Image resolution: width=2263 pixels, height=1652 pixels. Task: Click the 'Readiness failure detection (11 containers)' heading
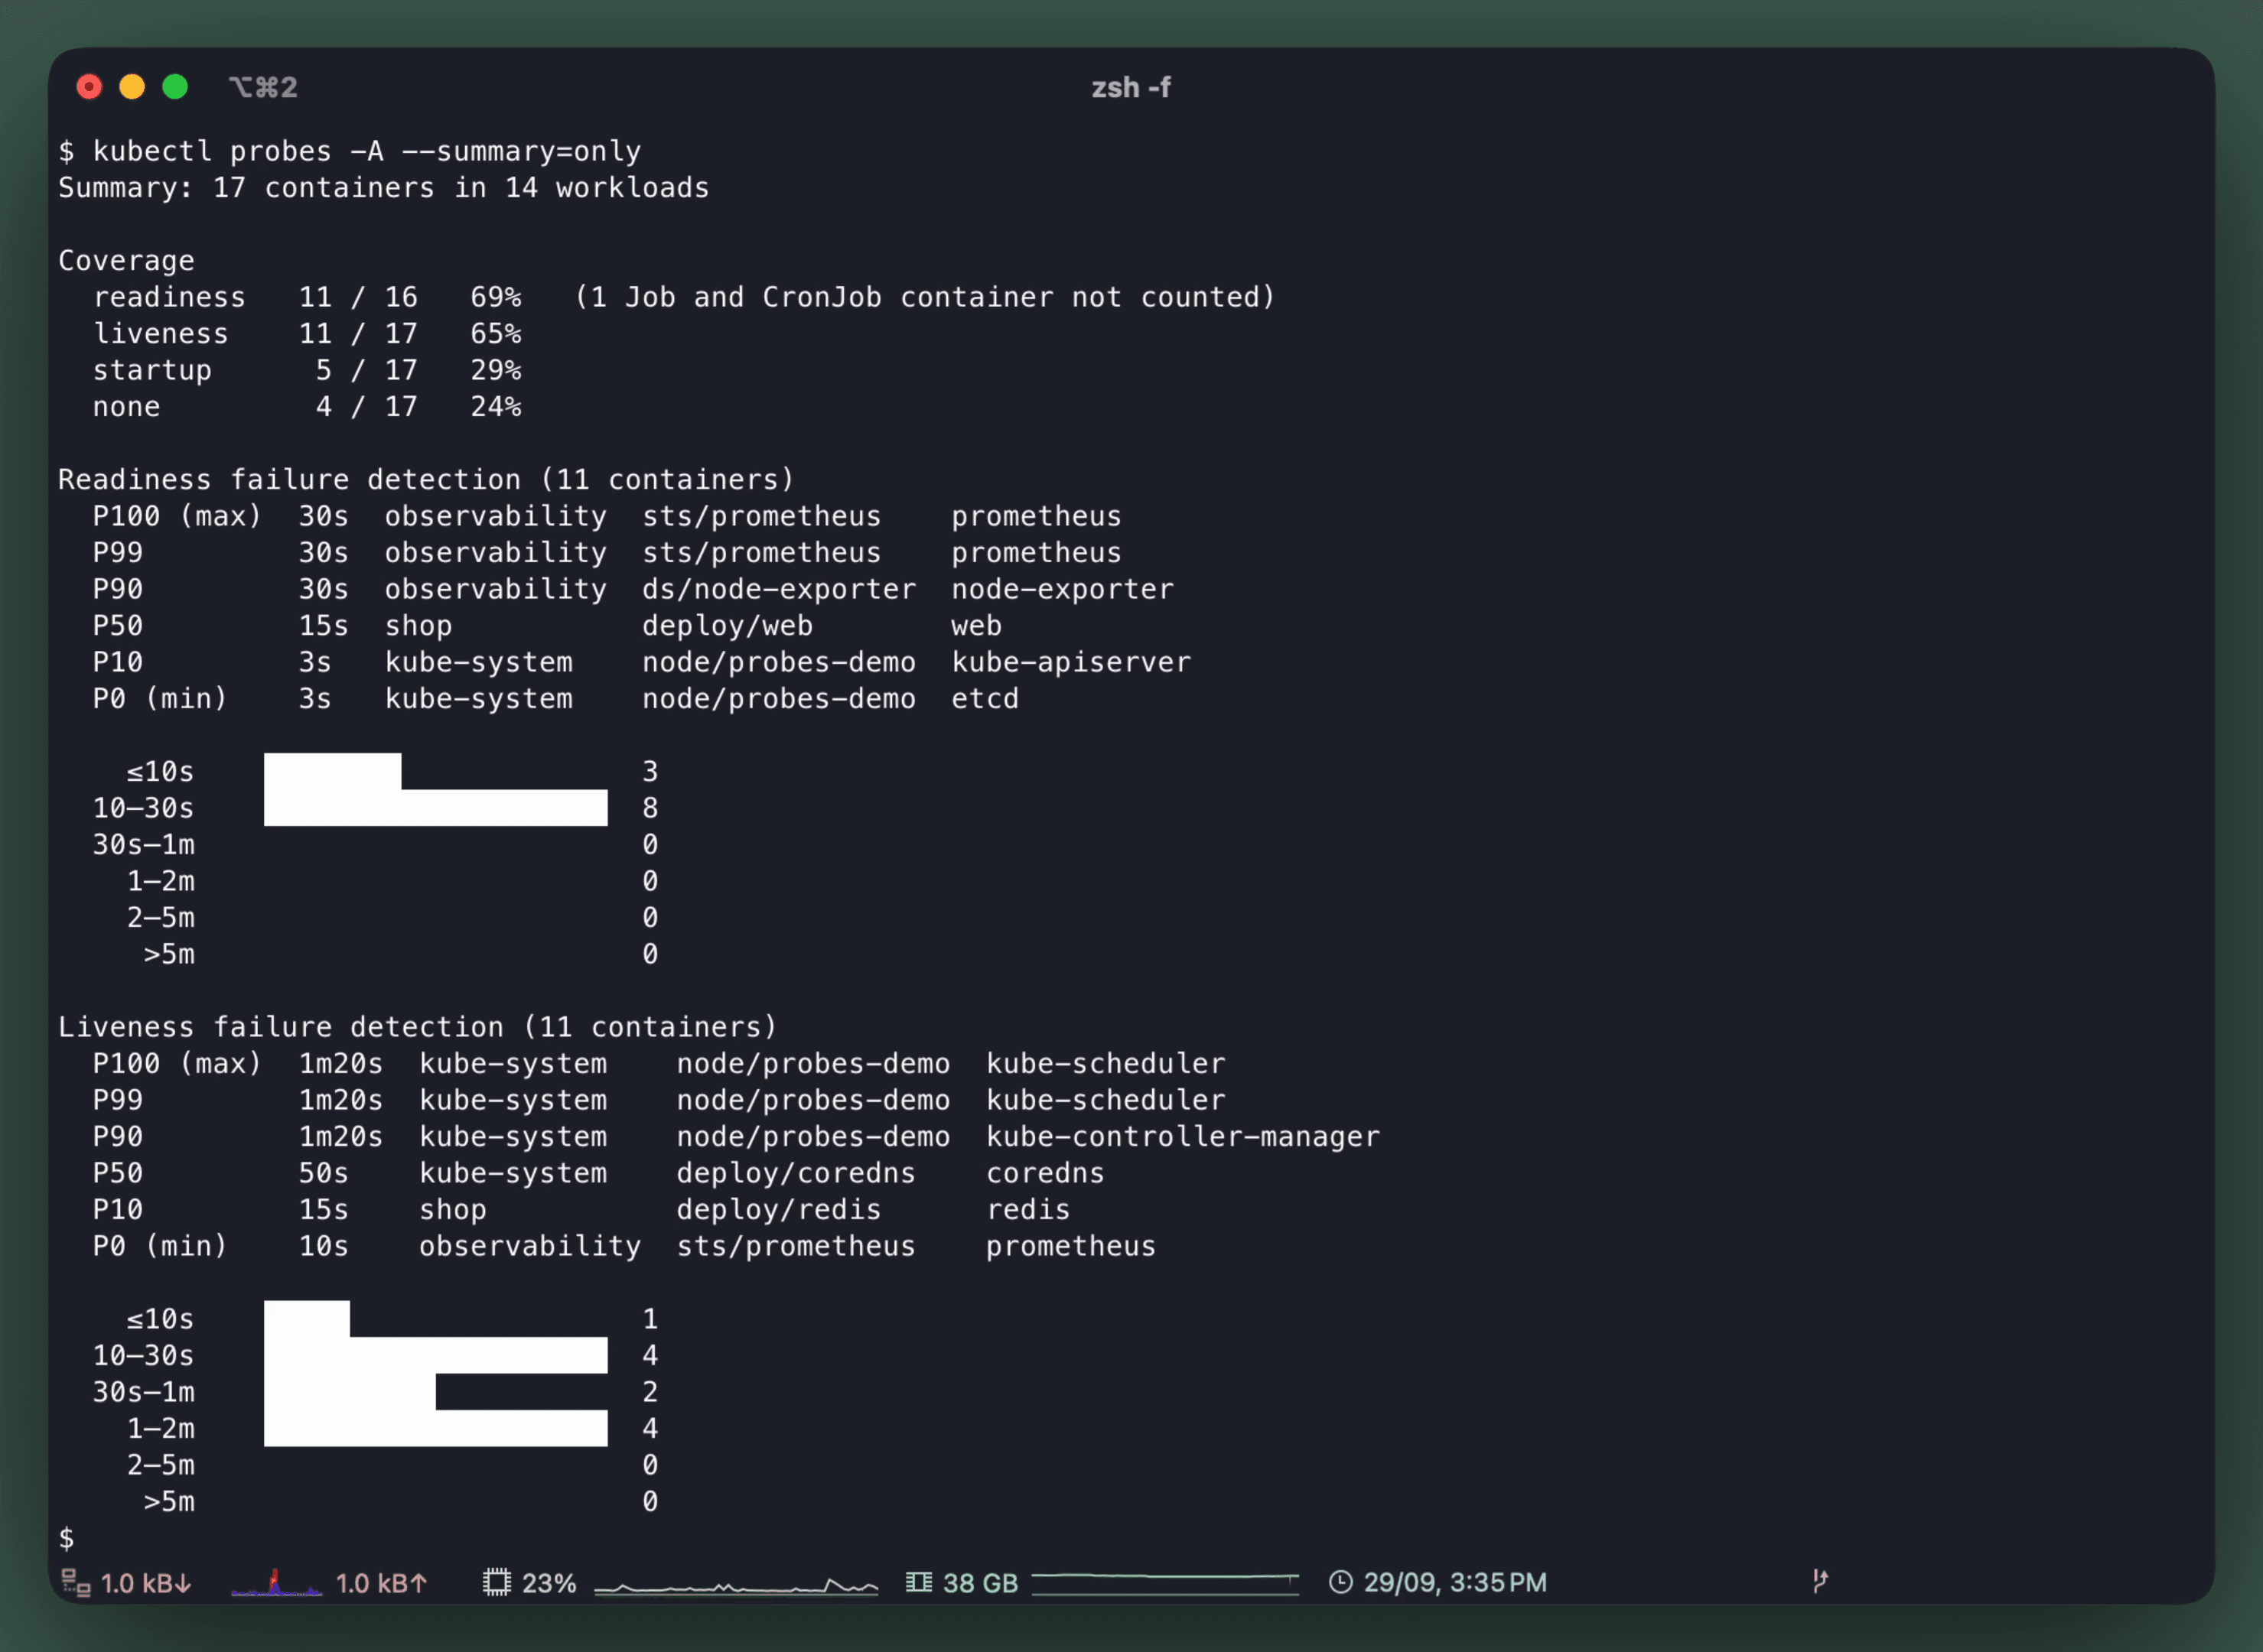click(426, 480)
